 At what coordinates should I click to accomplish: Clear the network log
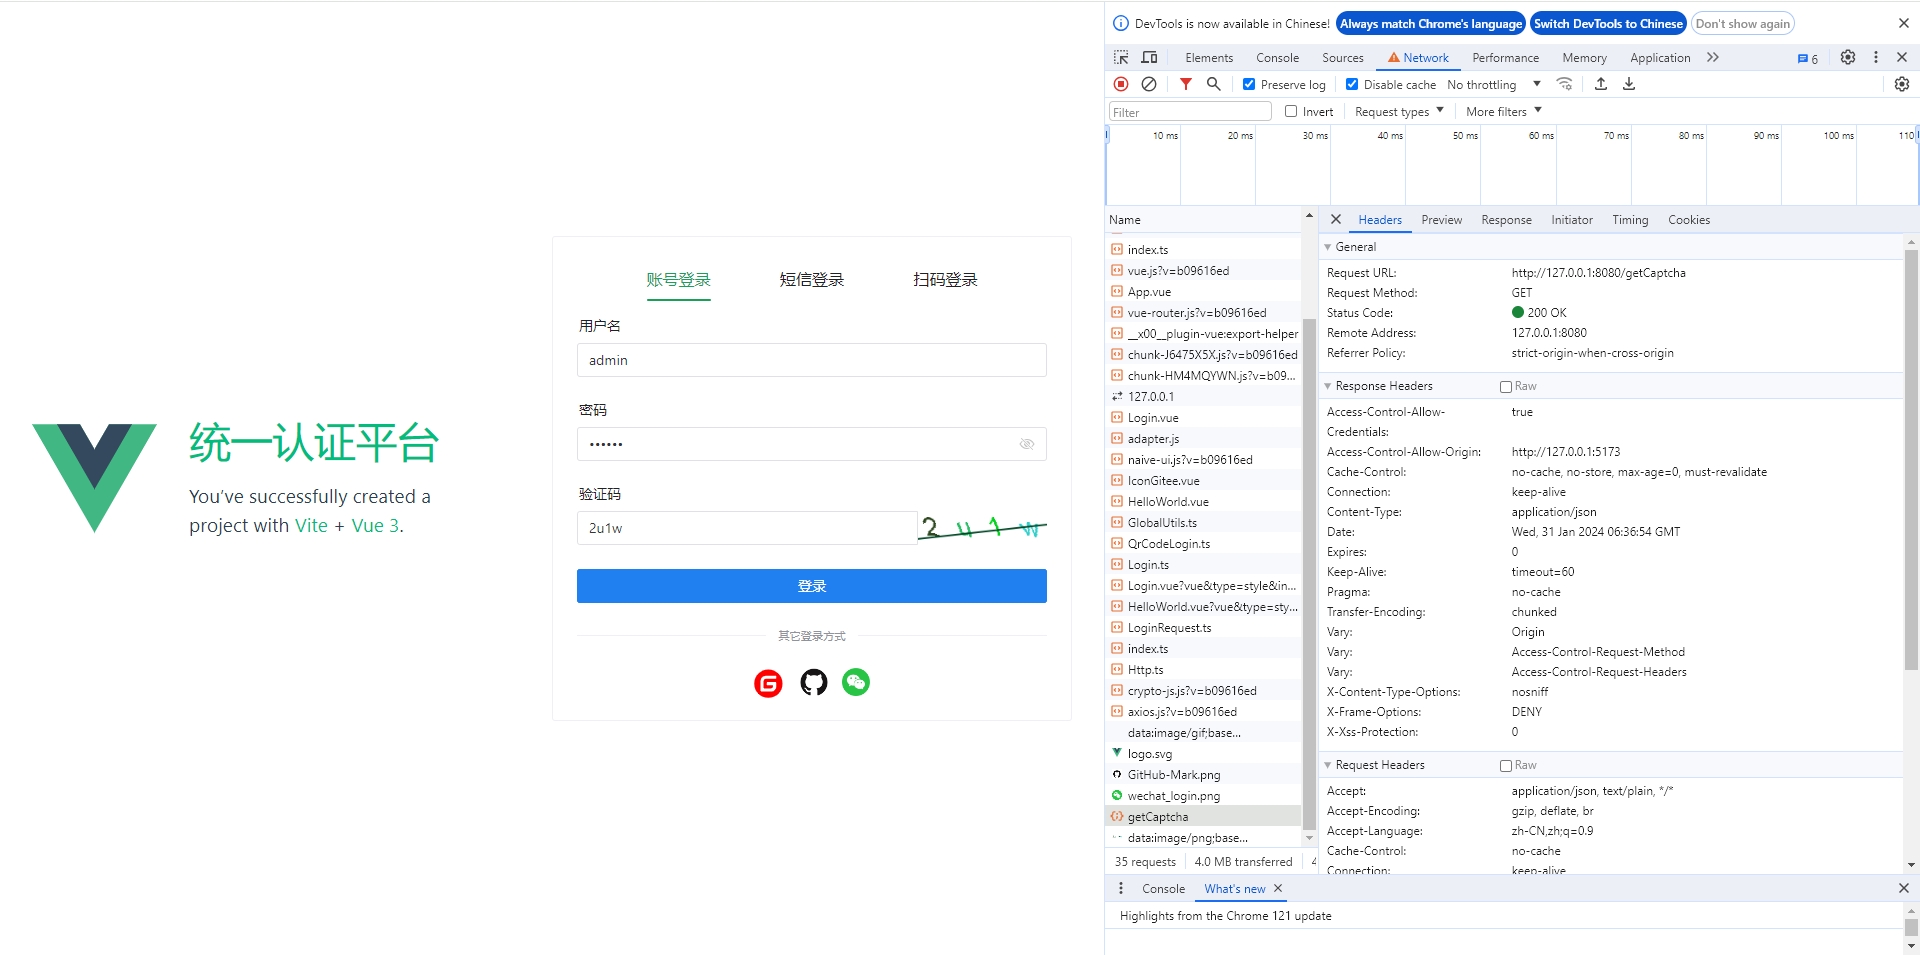pos(1149,85)
